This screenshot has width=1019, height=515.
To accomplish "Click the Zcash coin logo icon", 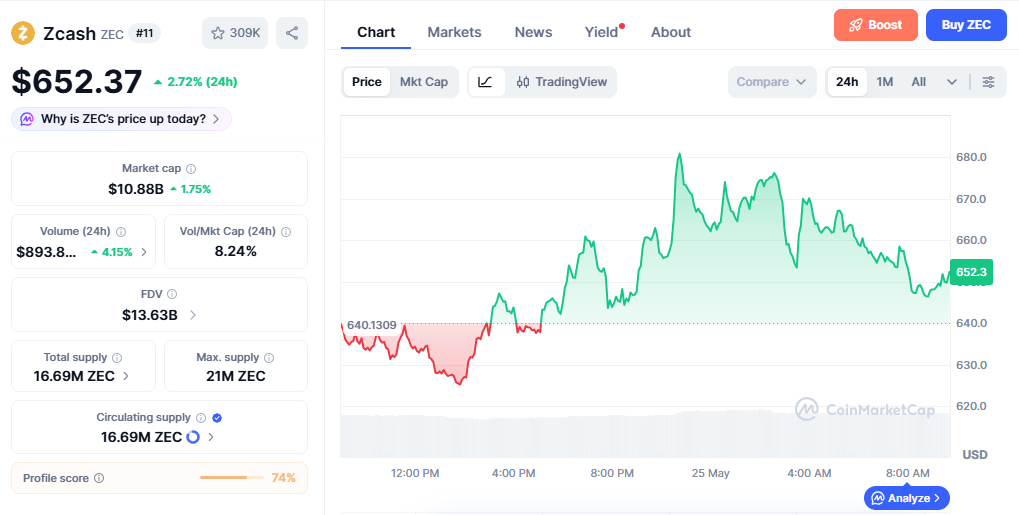I will (23, 33).
